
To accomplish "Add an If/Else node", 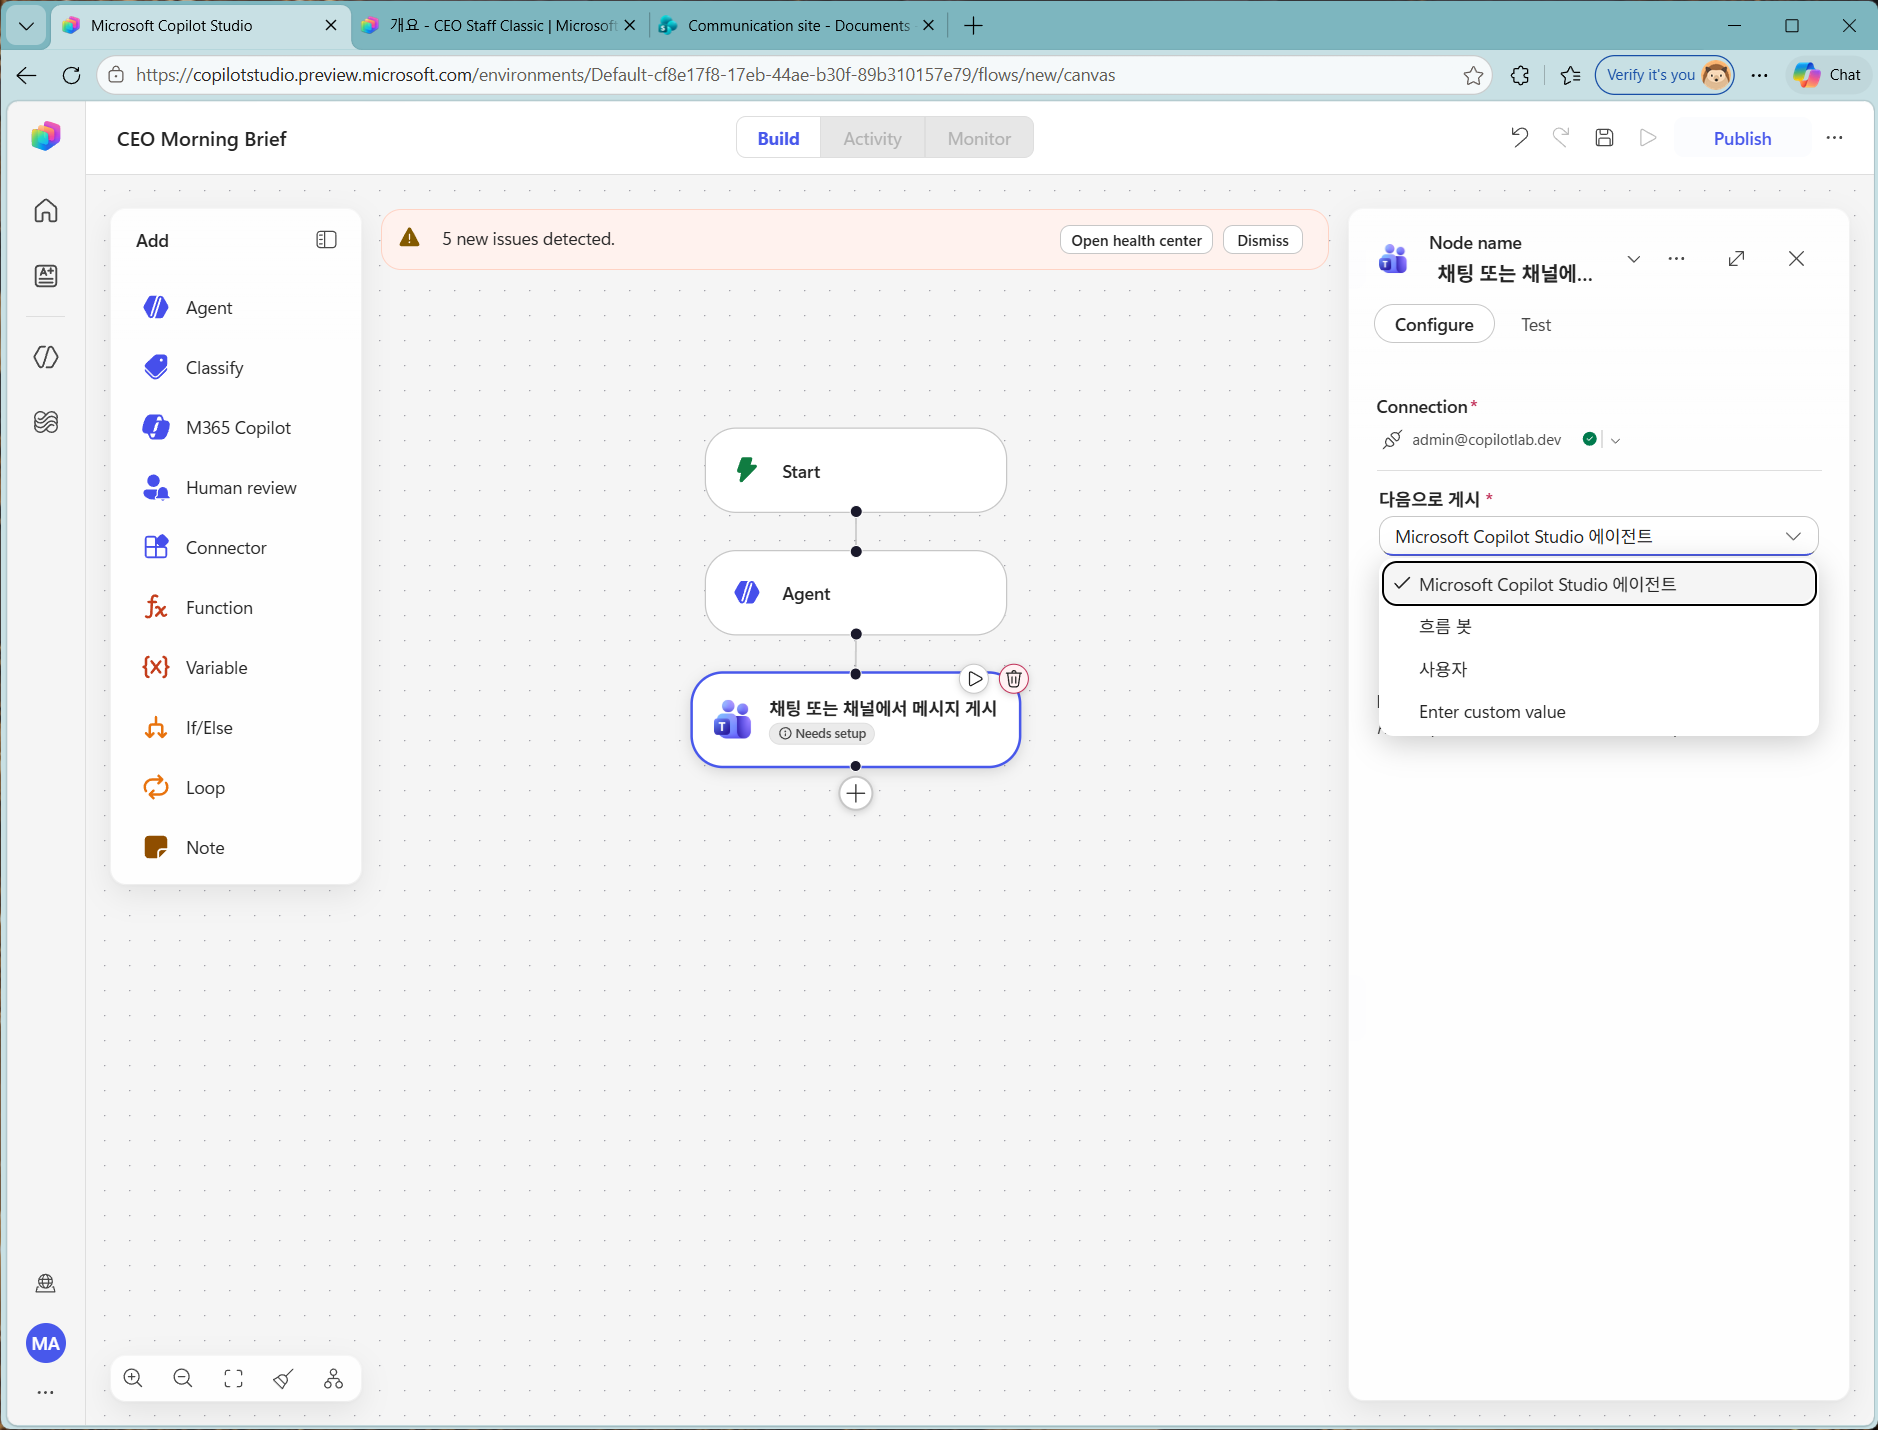I will (236, 728).
